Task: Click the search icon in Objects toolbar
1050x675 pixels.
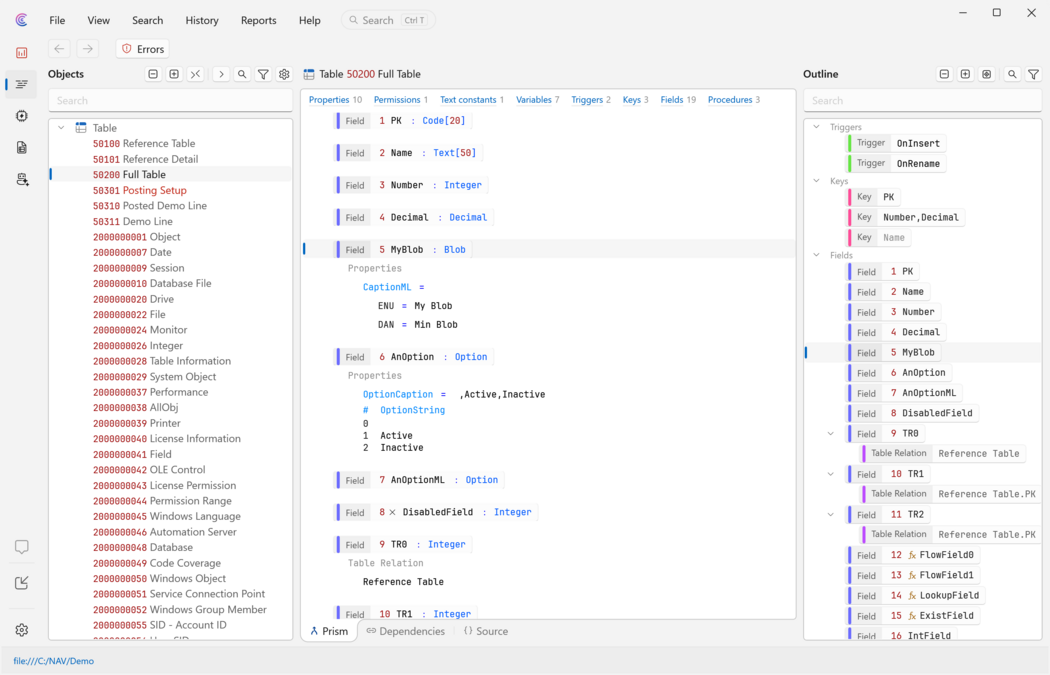Action: coord(242,74)
